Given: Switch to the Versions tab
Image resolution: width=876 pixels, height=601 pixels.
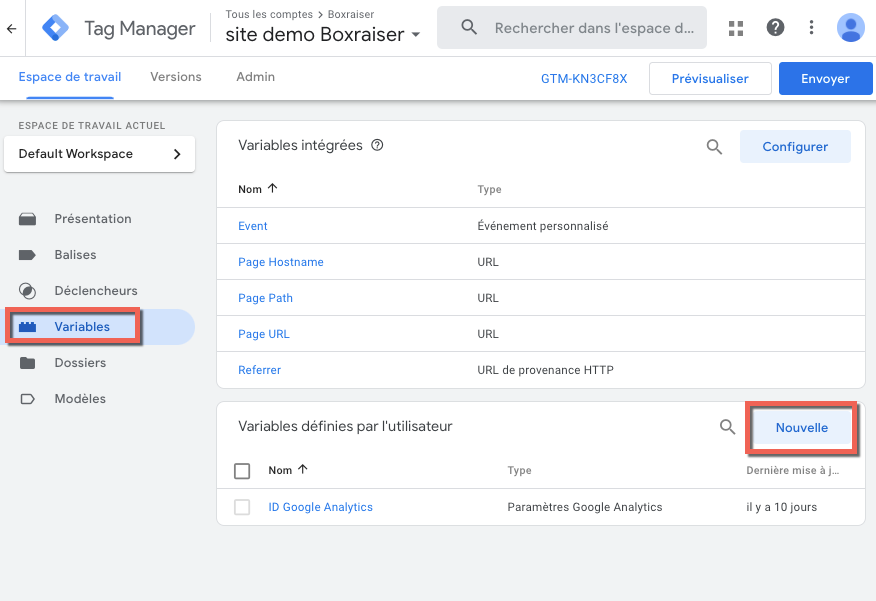Looking at the screenshot, I should (x=176, y=77).
